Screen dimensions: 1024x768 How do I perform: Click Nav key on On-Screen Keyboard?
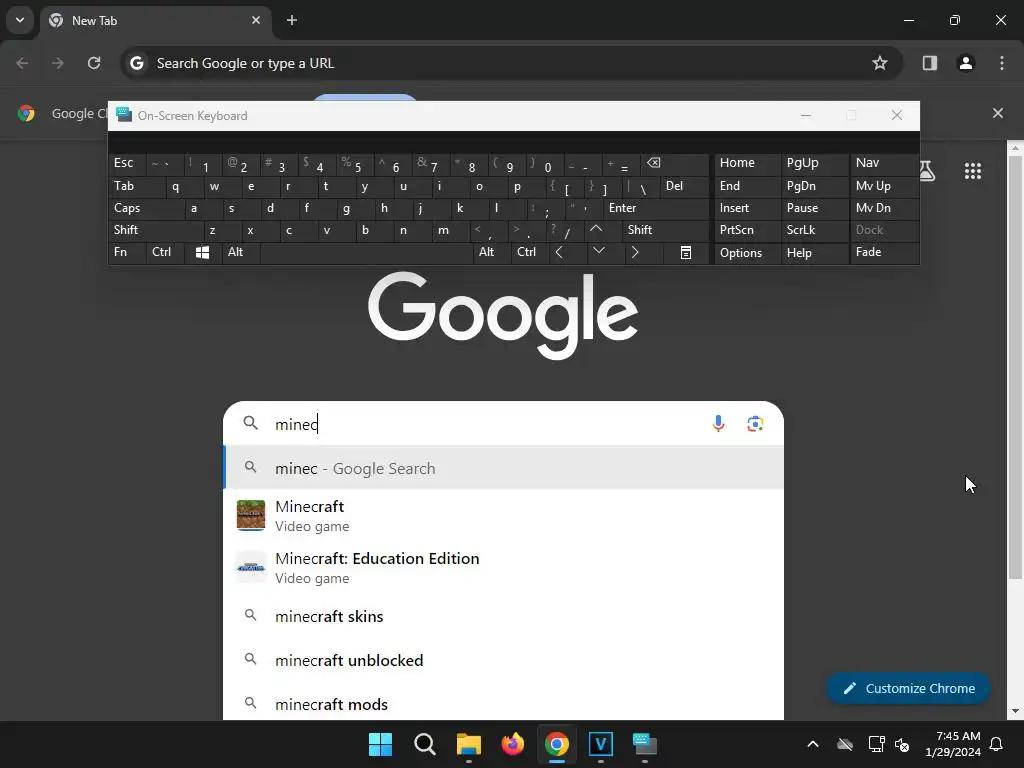[x=884, y=163]
